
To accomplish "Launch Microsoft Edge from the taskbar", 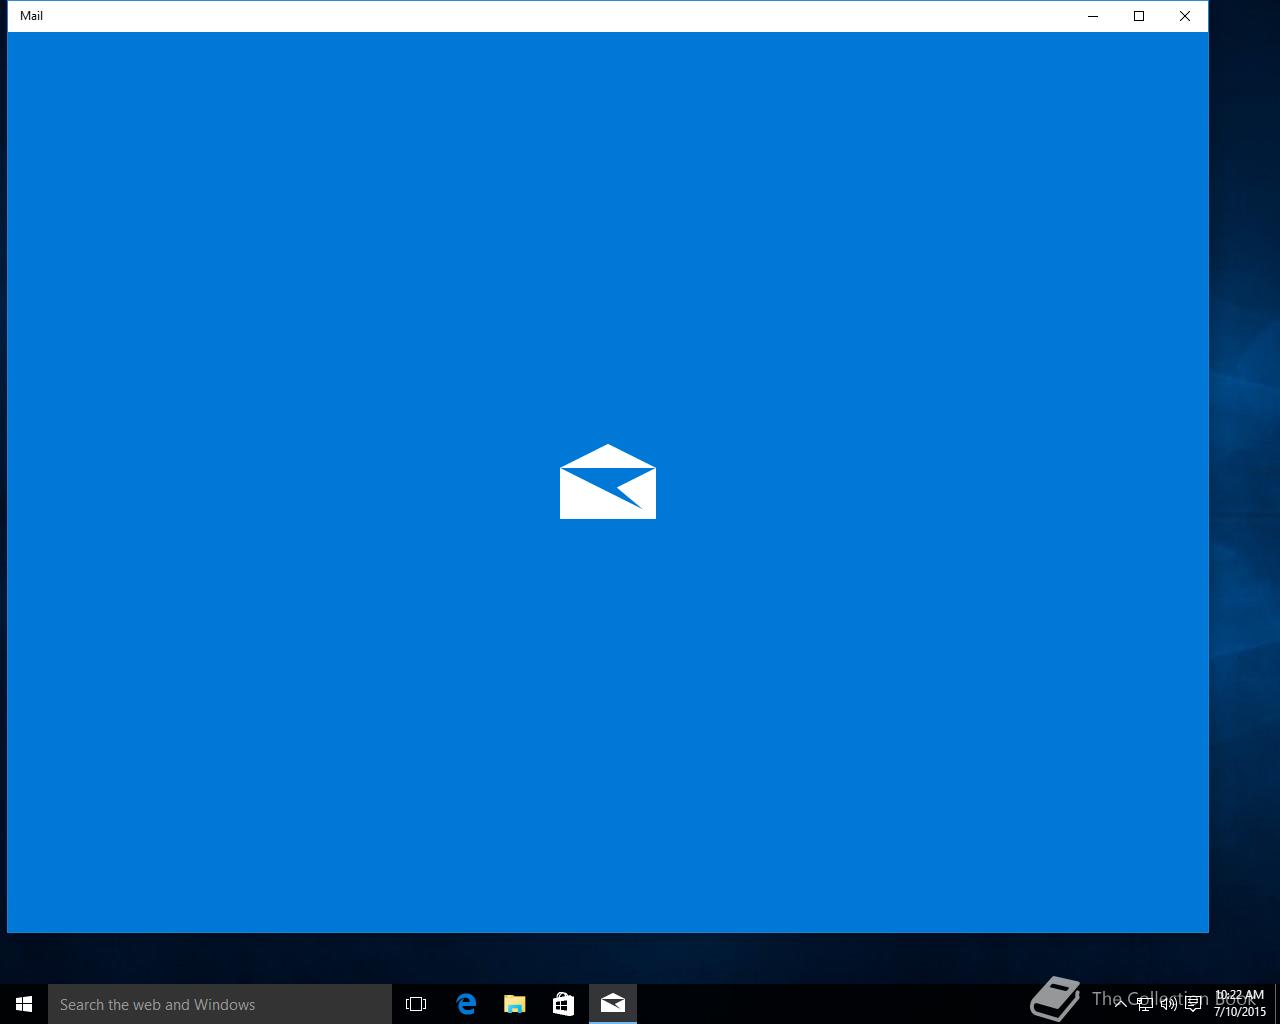I will [466, 1004].
